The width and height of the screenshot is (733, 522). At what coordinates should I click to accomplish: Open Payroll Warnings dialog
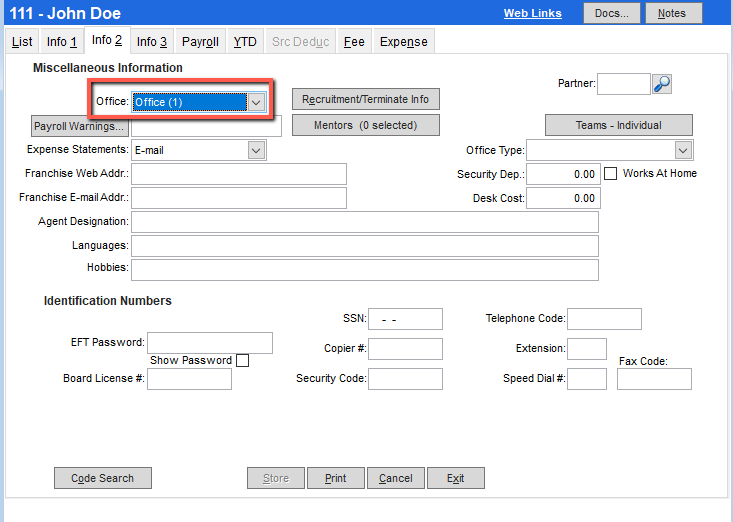pyautogui.click(x=79, y=127)
